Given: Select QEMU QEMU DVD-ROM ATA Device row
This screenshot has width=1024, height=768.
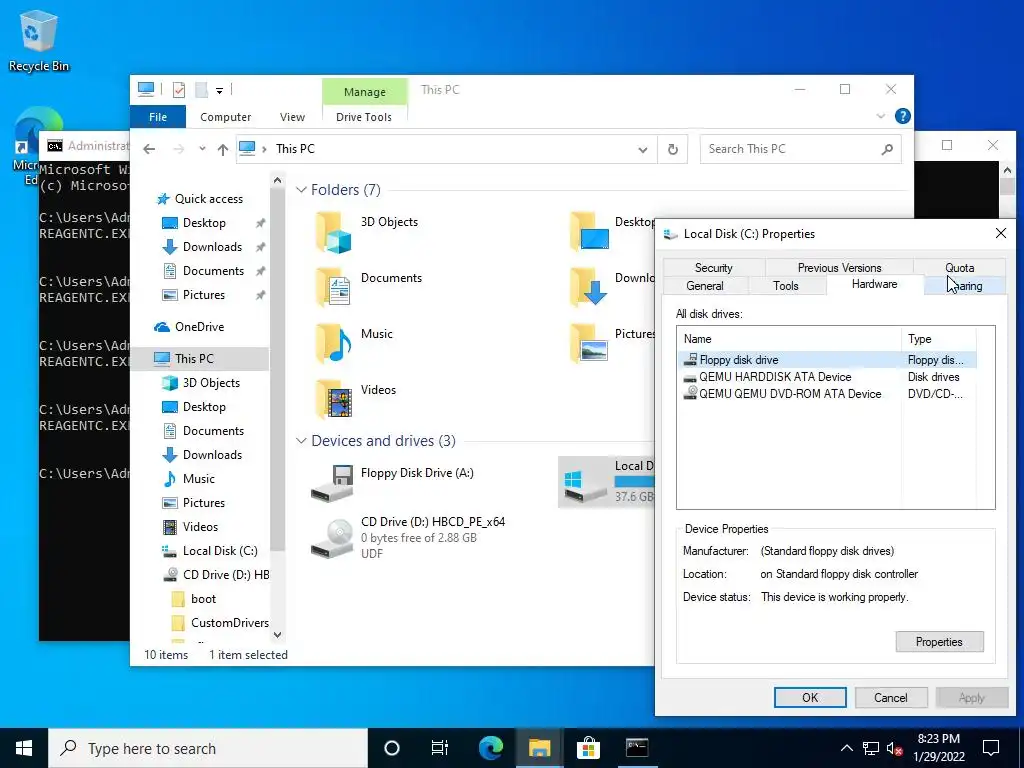Looking at the screenshot, I should pos(827,394).
